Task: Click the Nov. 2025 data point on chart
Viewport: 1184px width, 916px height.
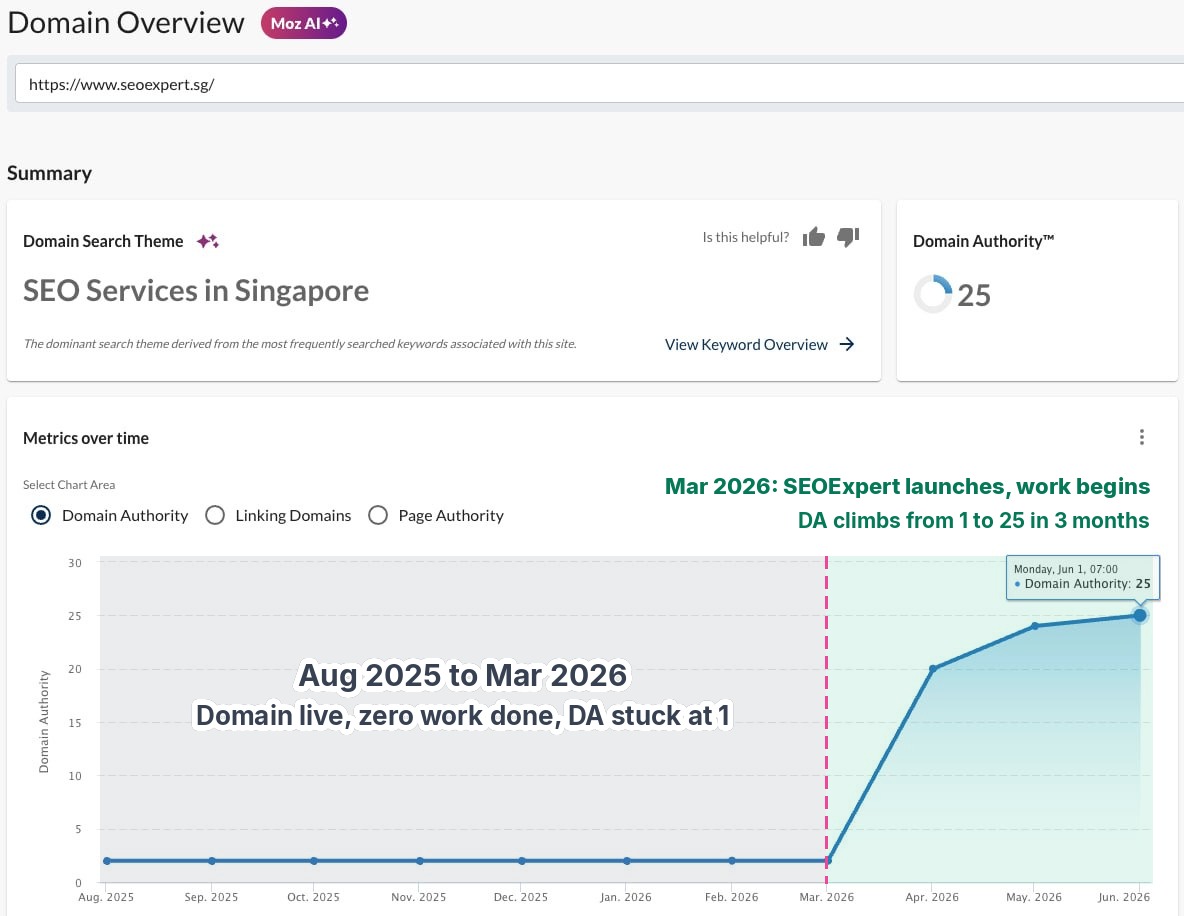Action: pos(420,861)
